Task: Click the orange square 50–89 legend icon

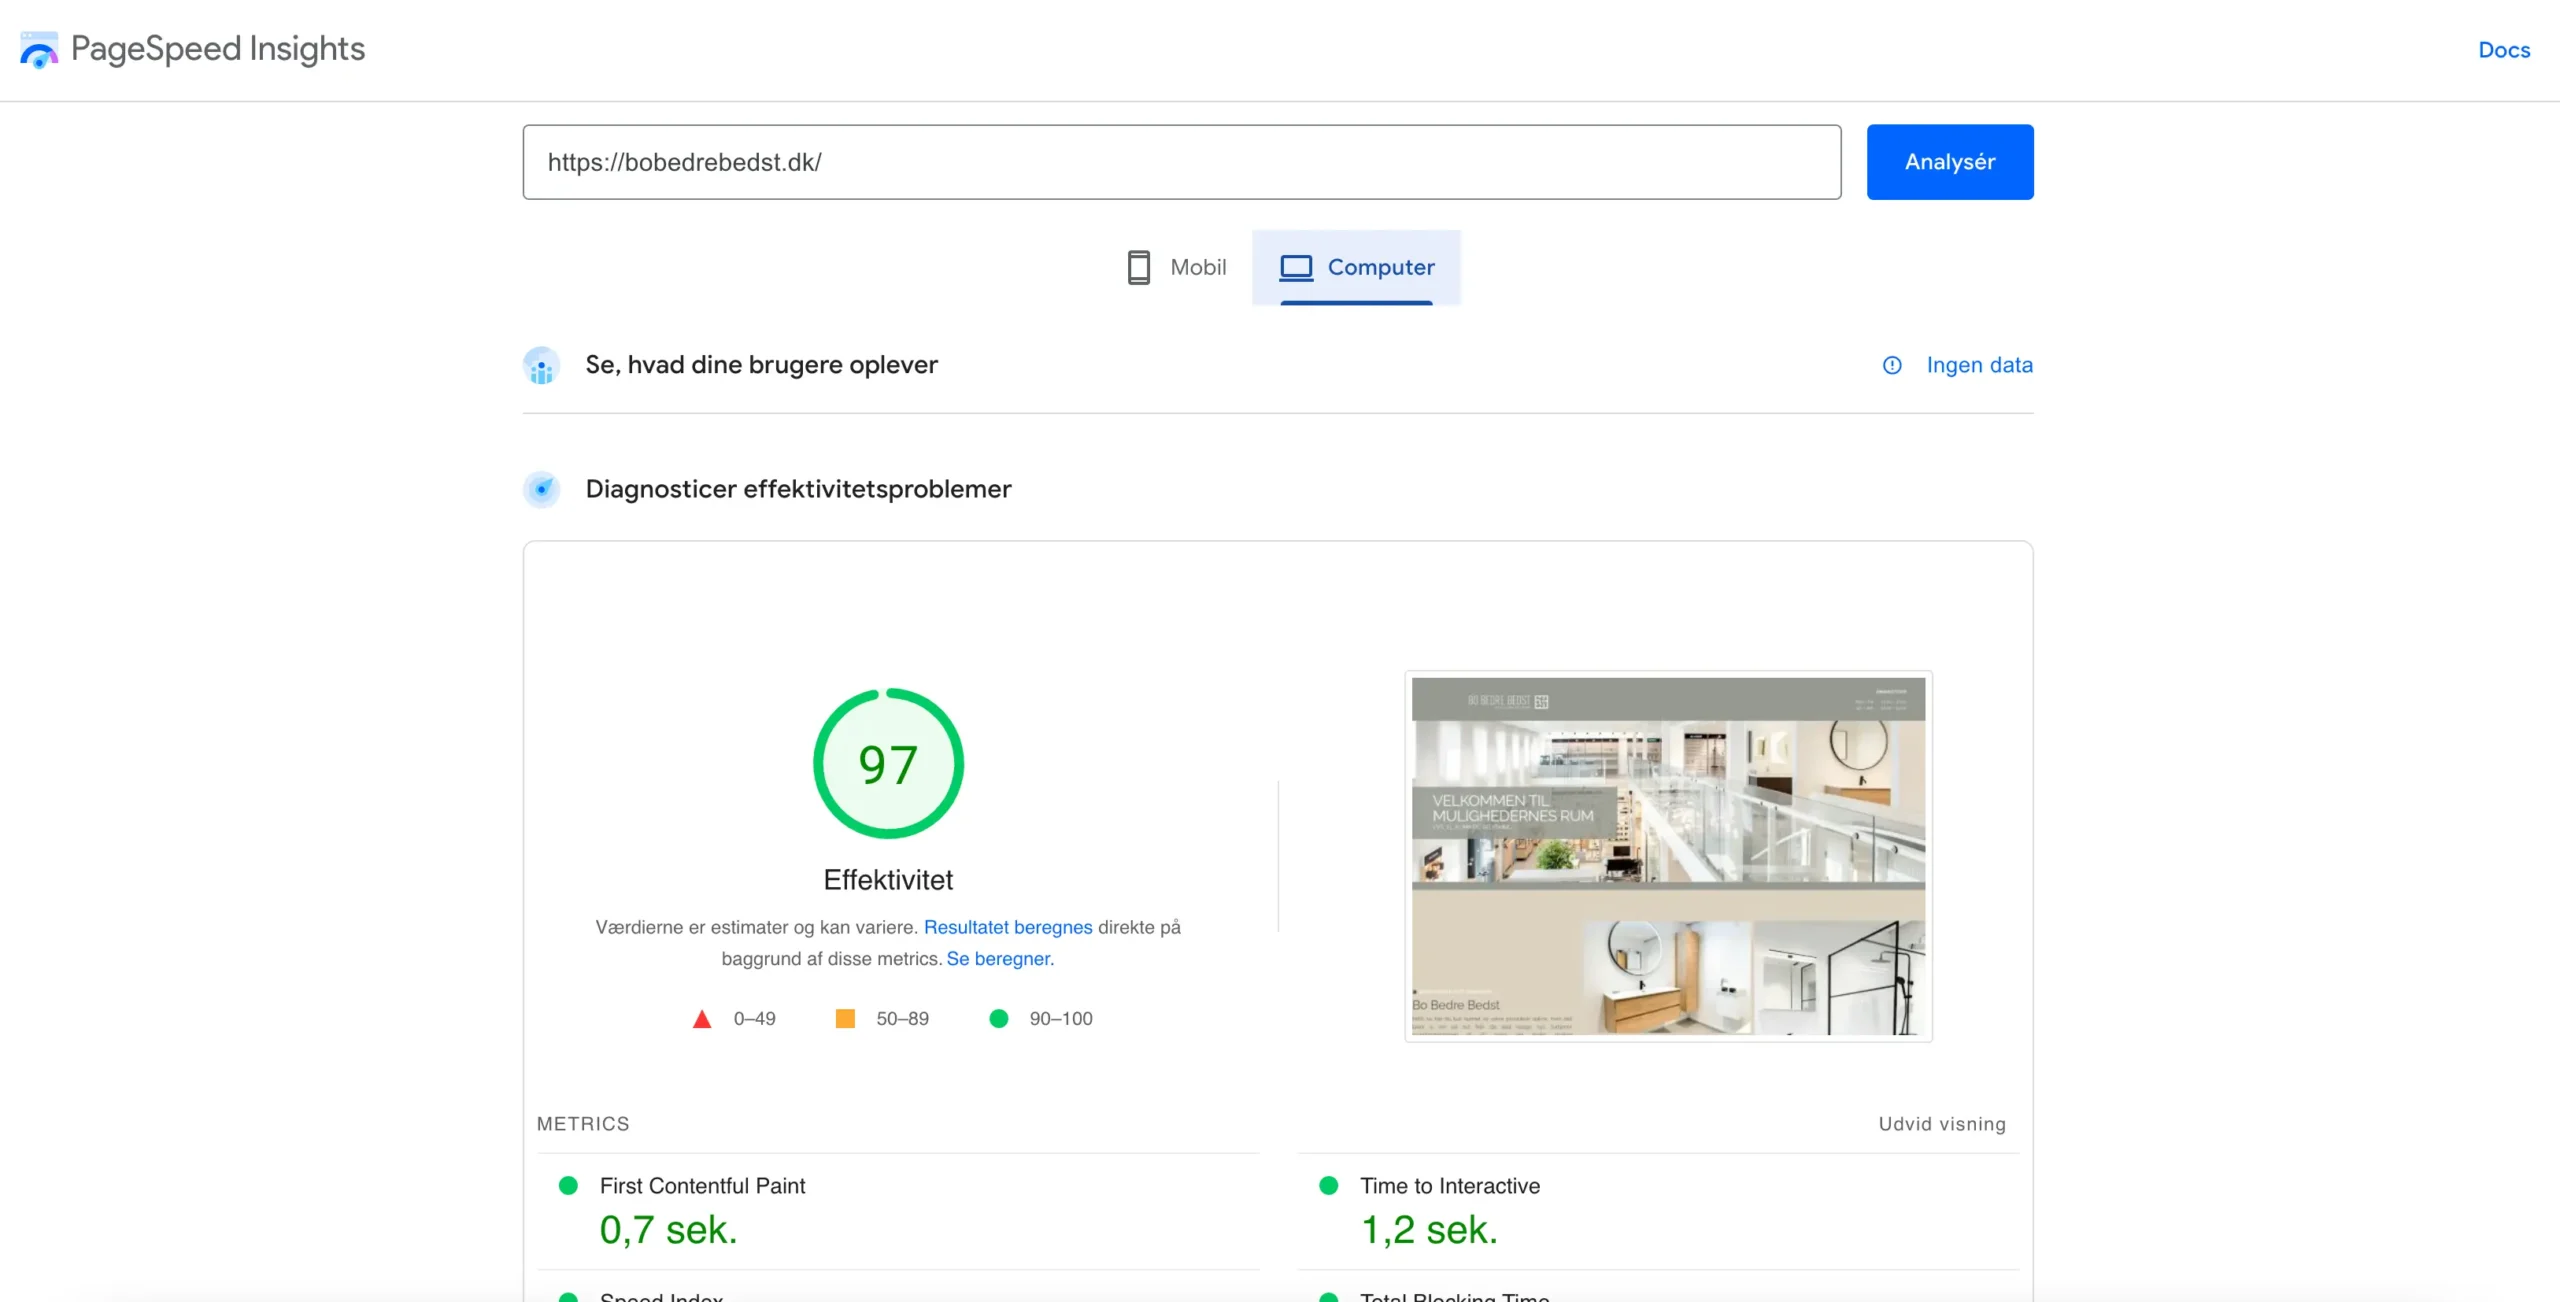Action: click(x=845, y=1018)
